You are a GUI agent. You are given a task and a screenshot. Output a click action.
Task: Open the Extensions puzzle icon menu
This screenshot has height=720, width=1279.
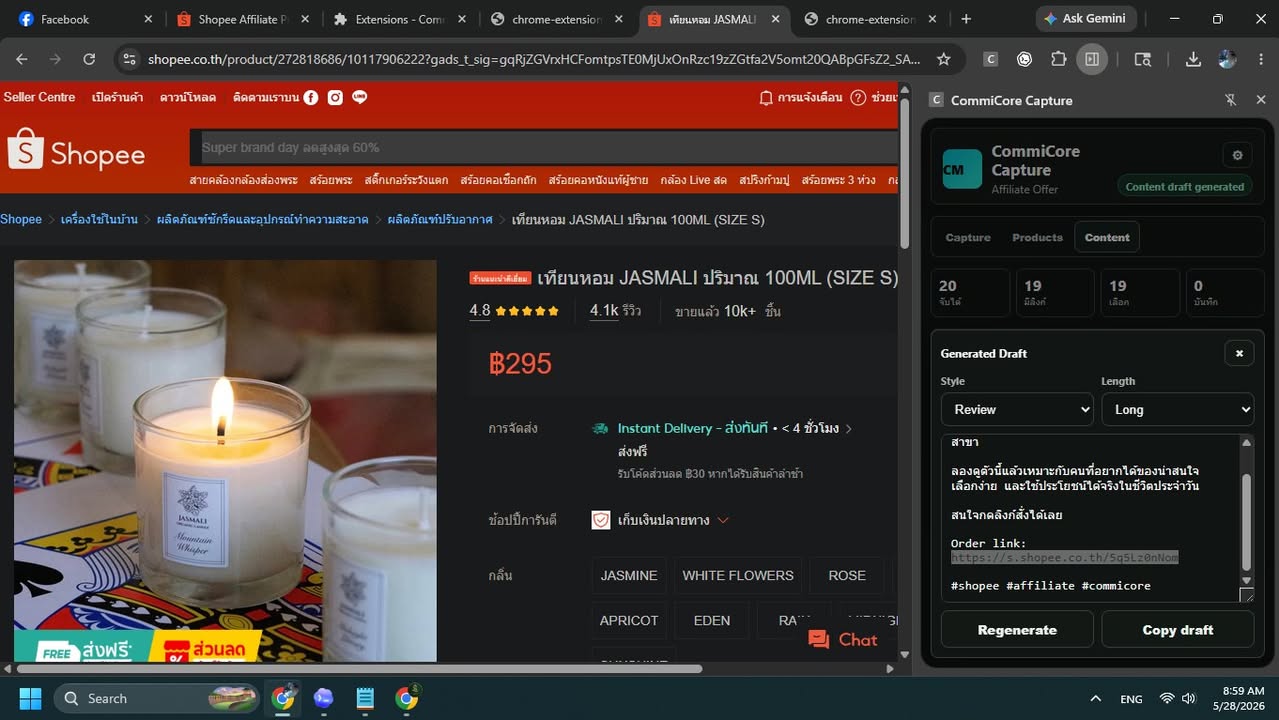(x=1058, y=59)
